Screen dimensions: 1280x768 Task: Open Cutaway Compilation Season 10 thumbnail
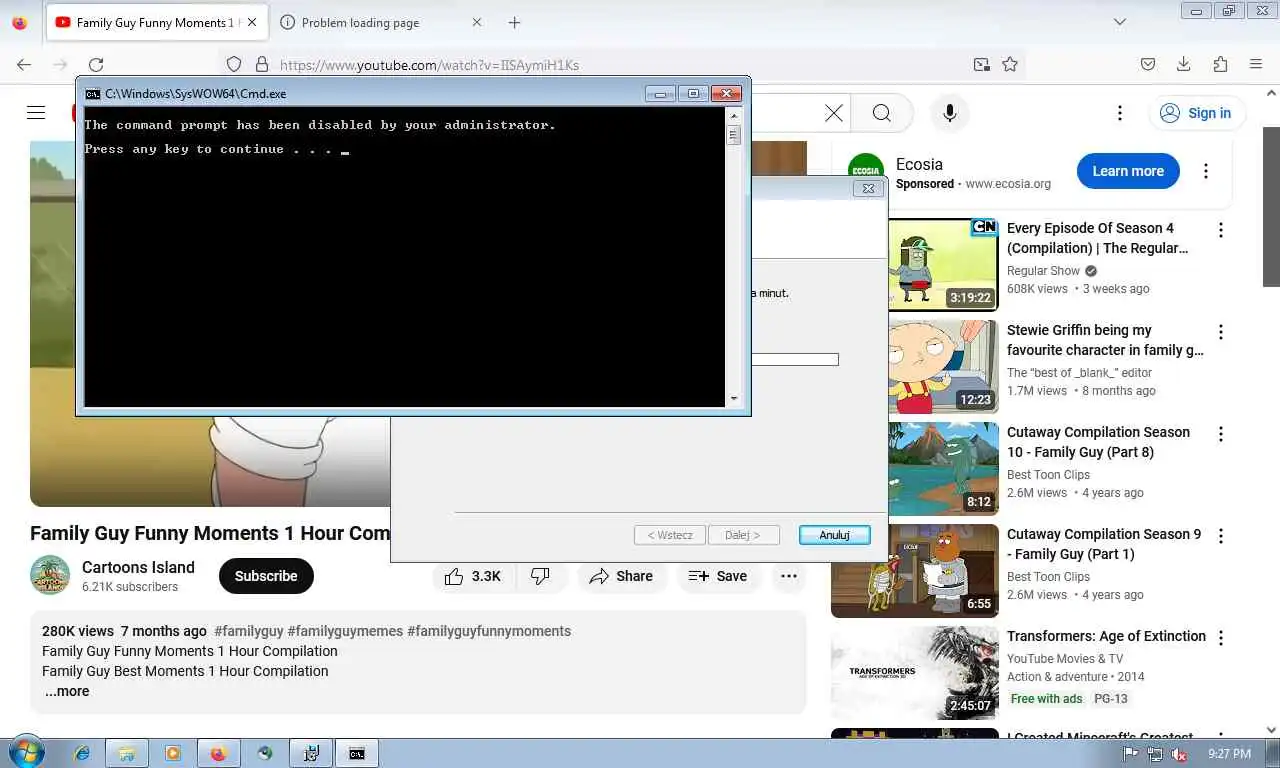tap(943, 468)
